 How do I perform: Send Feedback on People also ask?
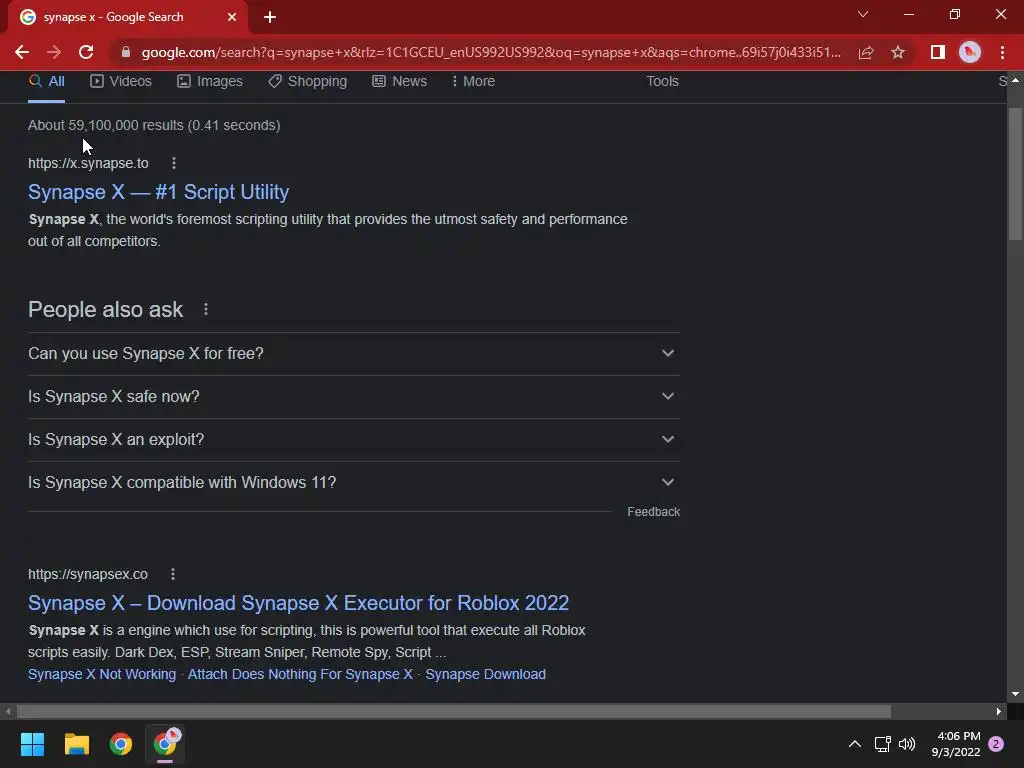point(653,512)
